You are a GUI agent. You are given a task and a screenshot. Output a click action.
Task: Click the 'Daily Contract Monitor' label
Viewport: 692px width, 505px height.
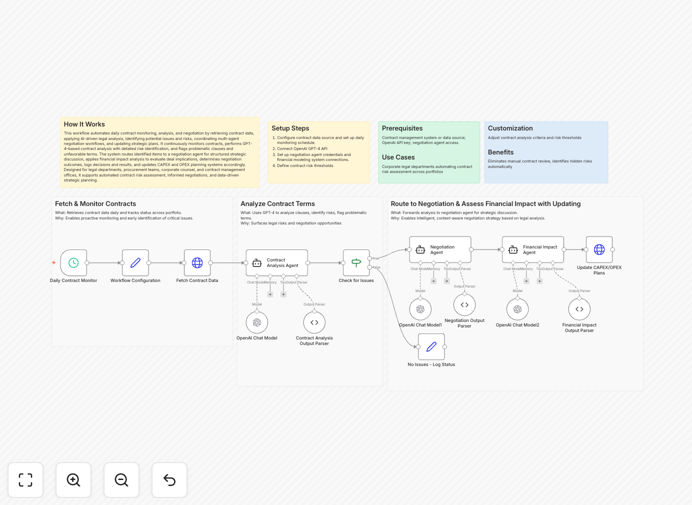[x=73, y=280]
